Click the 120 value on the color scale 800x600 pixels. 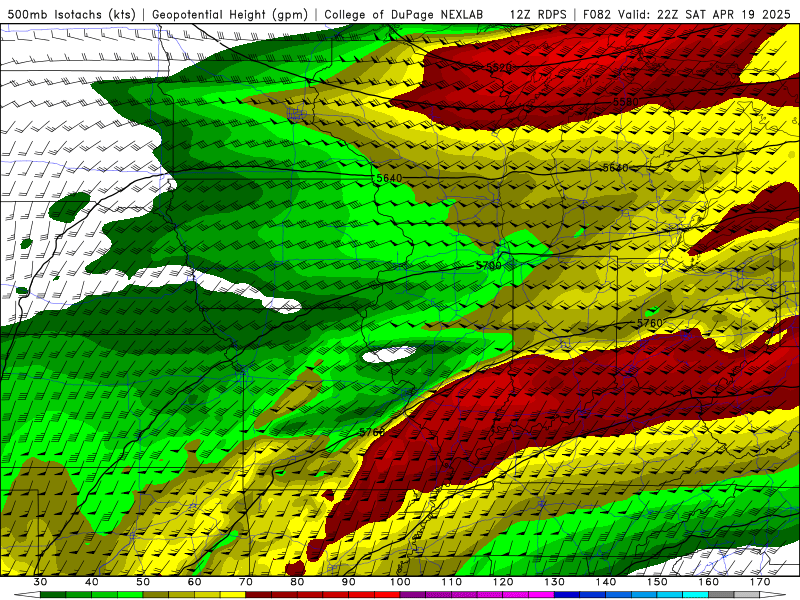pos(503,582)
